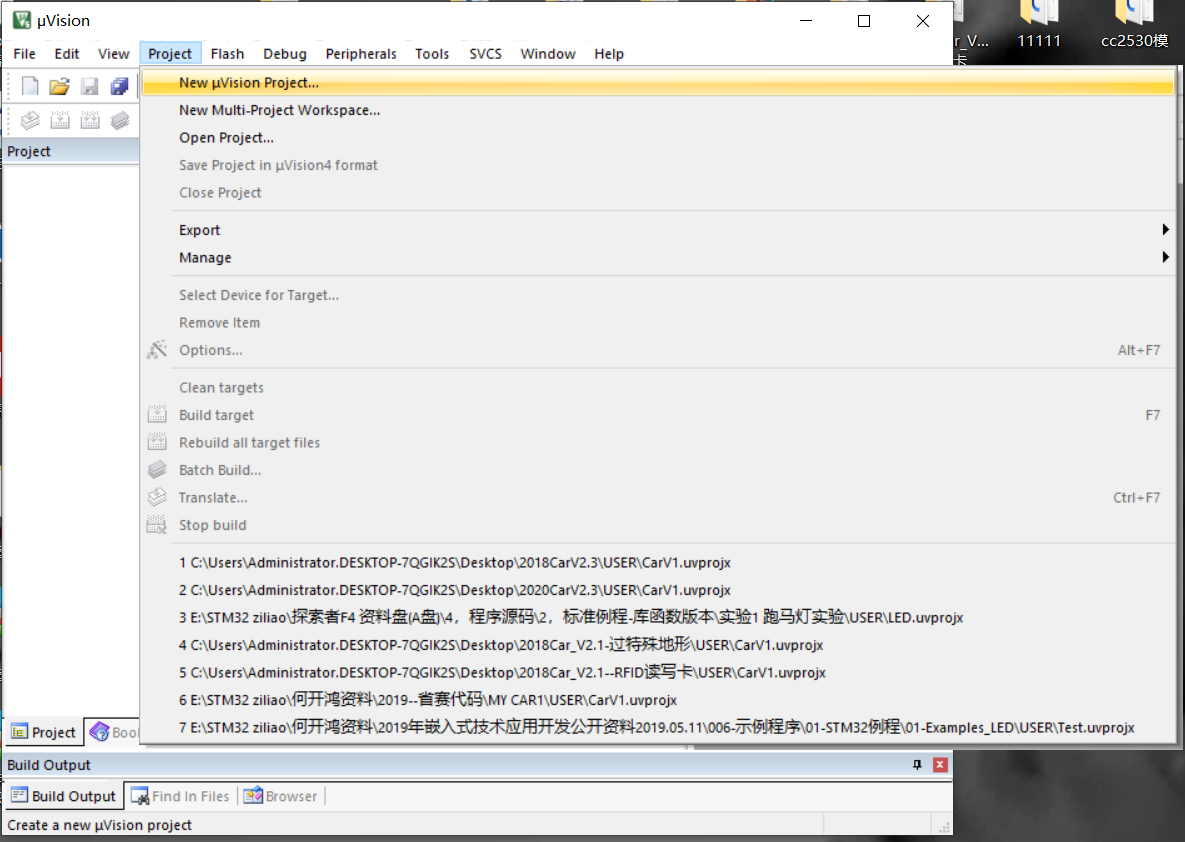Click the Open file folder icon
The width and height of the screenshot is (1185, 842).
[x=60, y=86]
